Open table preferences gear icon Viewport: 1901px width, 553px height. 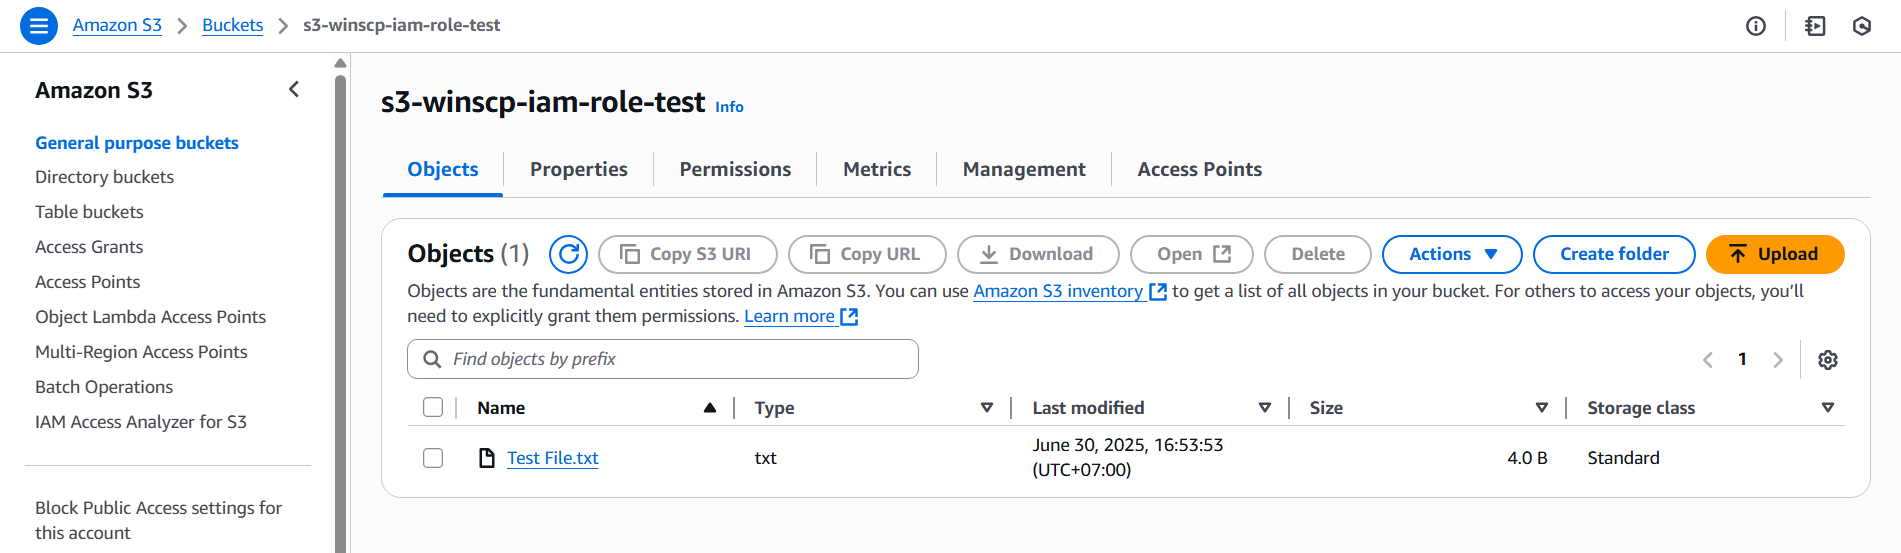coord(1828,360)
